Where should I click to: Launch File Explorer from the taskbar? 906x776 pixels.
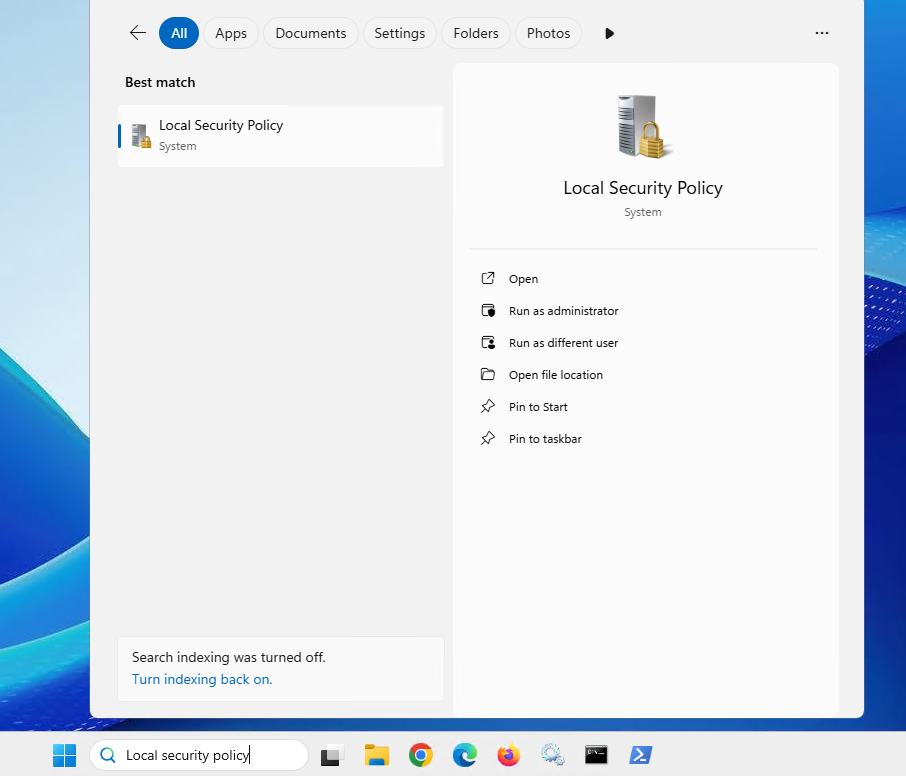(x=376, y=756)
